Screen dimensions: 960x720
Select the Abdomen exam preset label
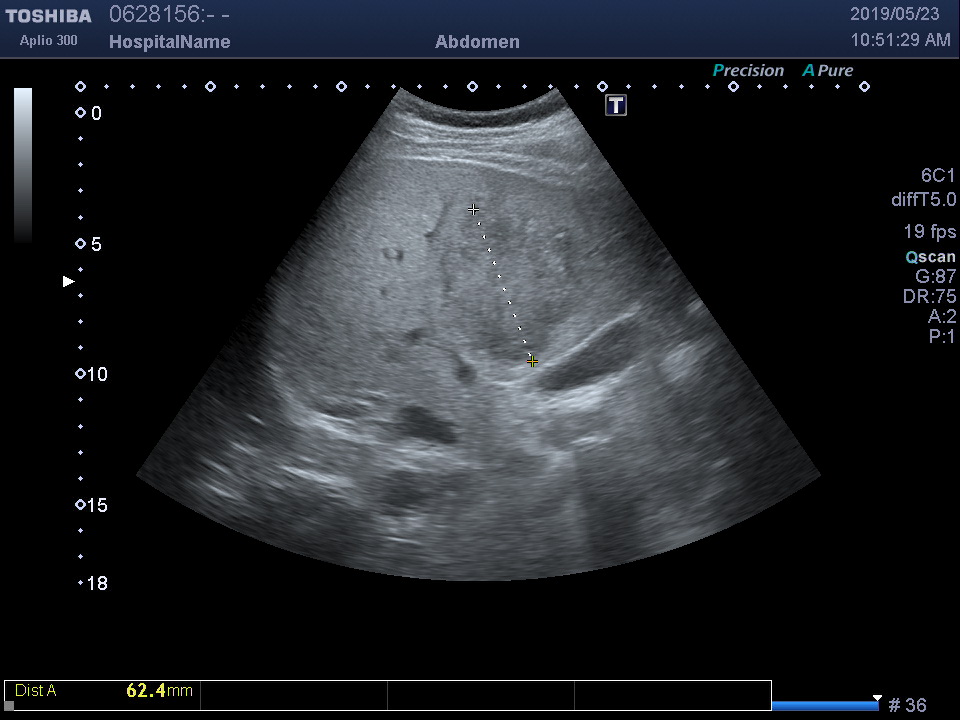pos(477,42)
